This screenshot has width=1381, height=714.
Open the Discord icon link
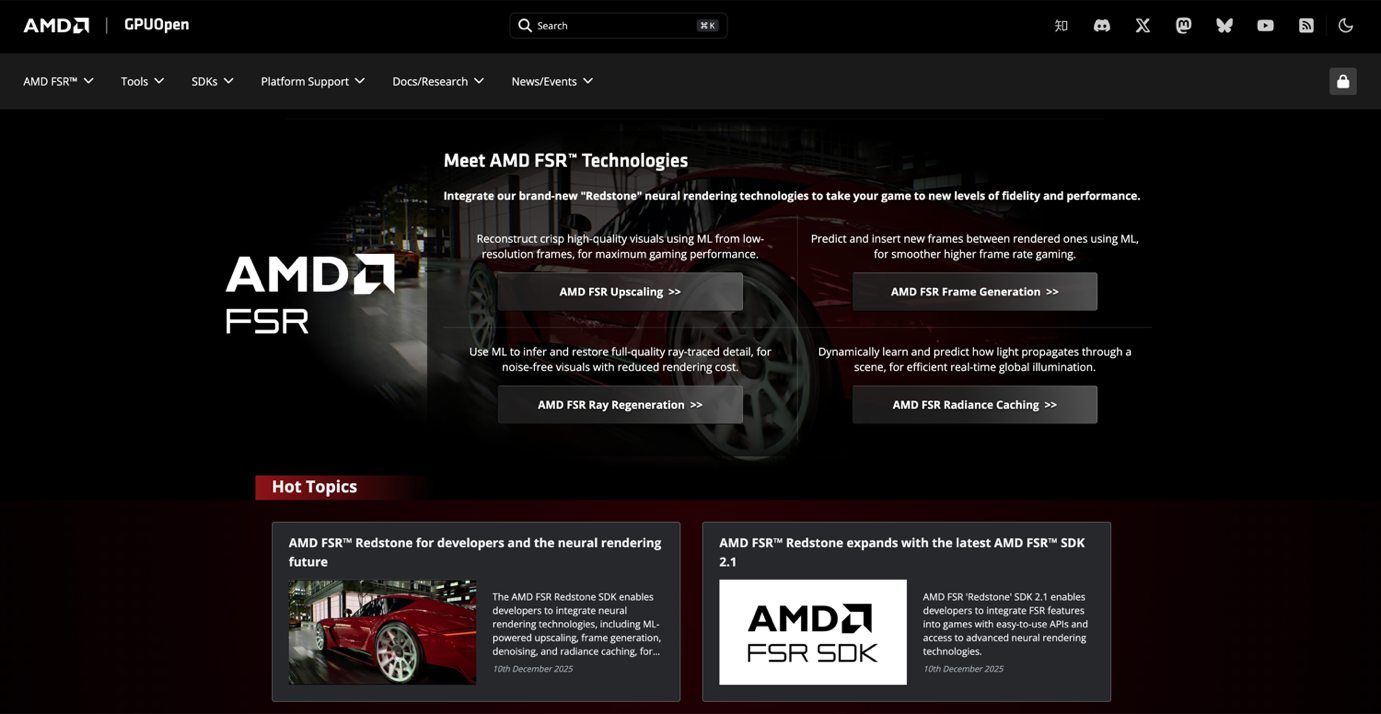[x=1102, y=26]
